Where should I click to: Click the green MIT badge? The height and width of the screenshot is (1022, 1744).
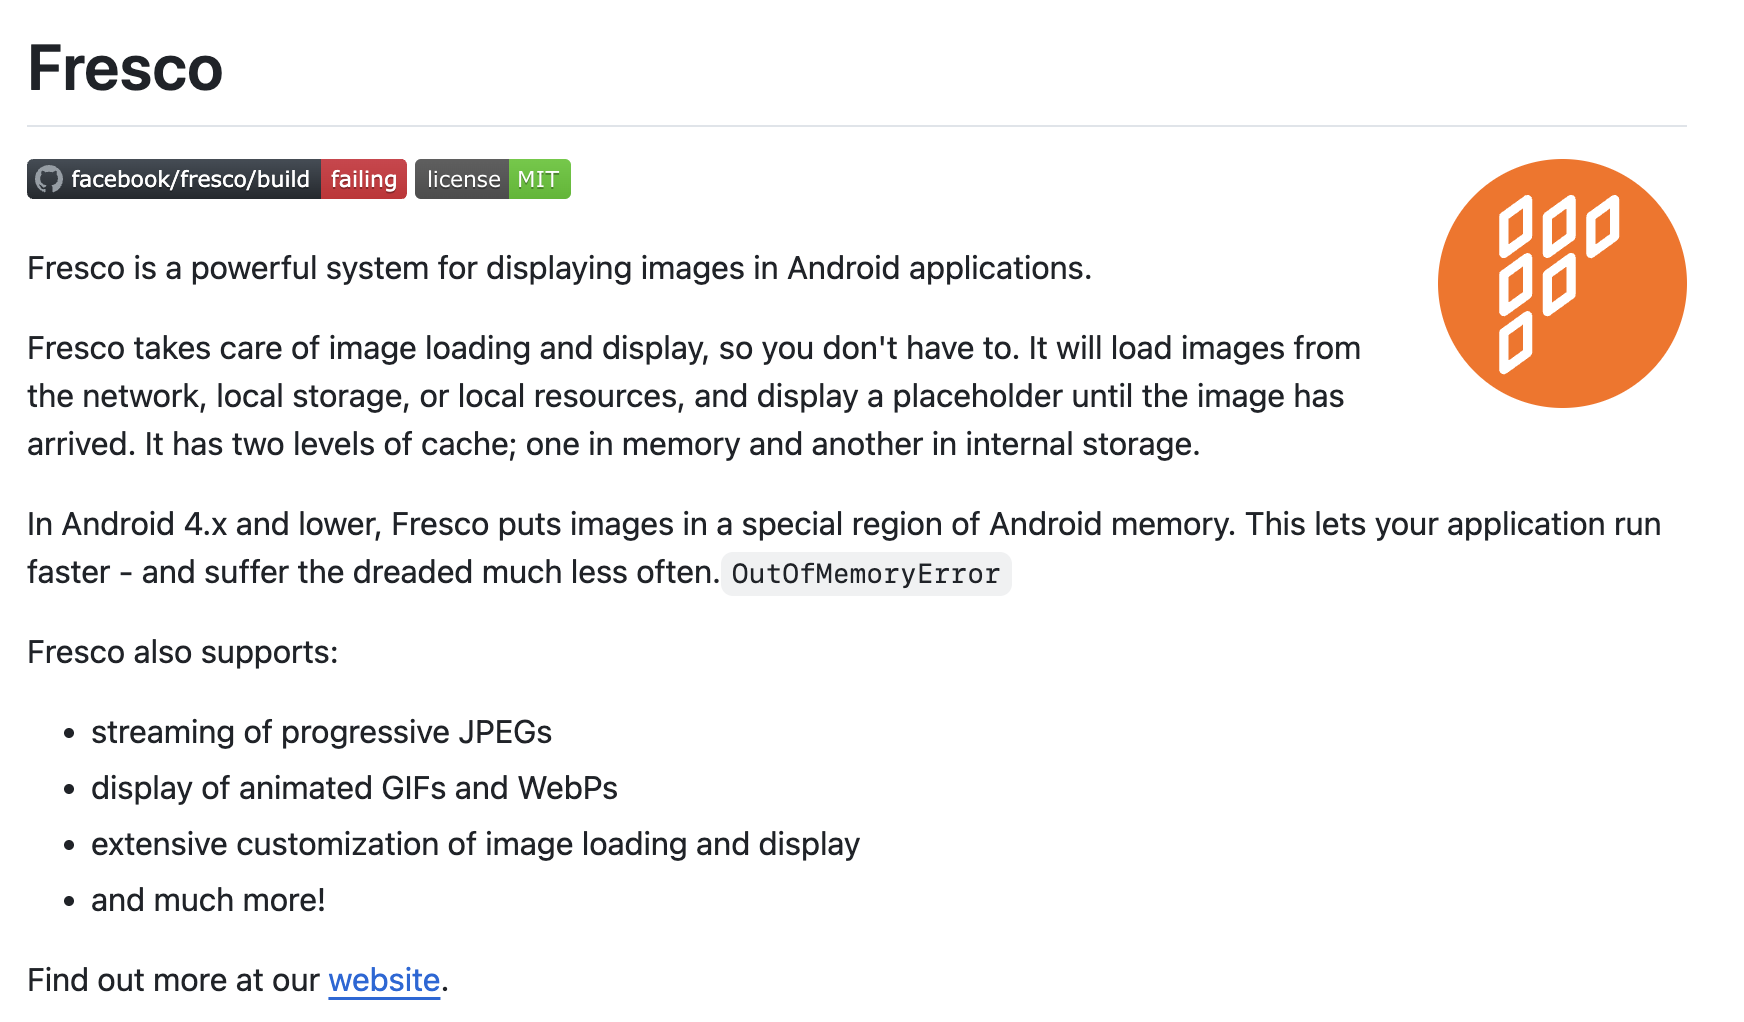pyautogui.click(x=539, y=179)
